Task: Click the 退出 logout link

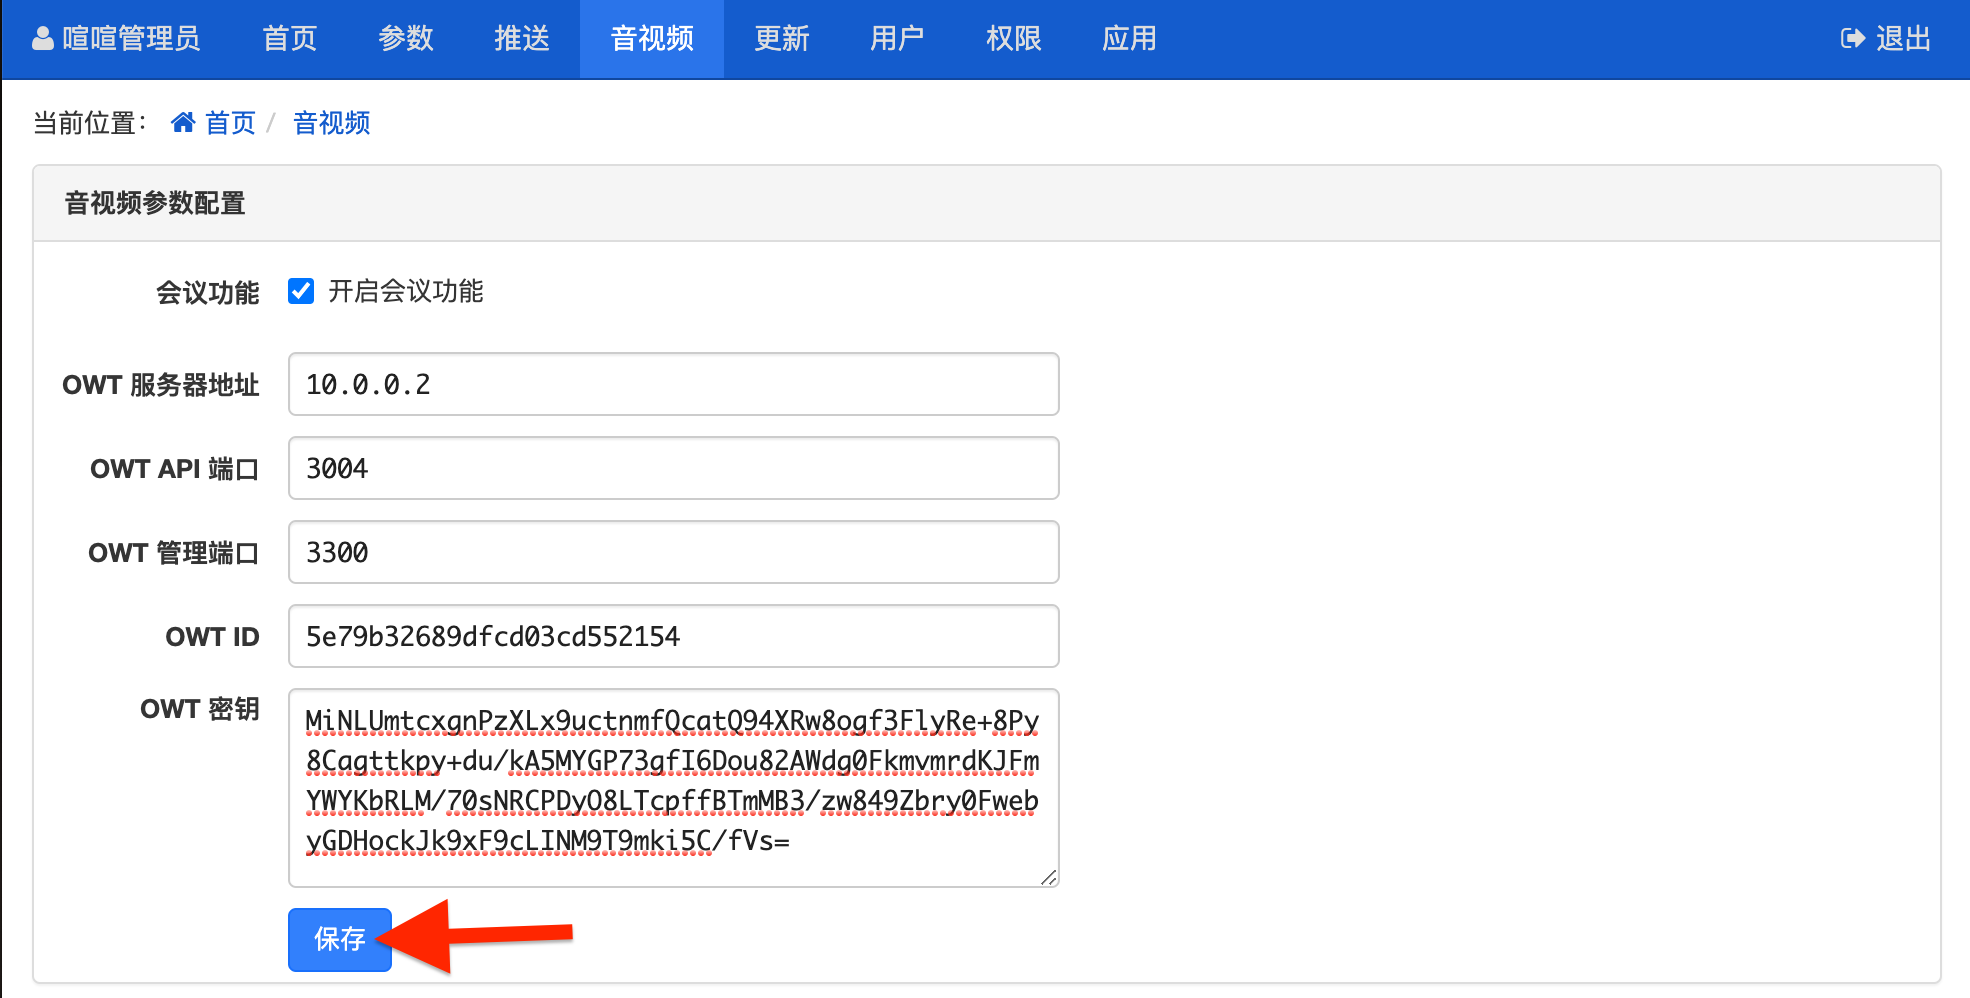Action: tap(1902, 39)
